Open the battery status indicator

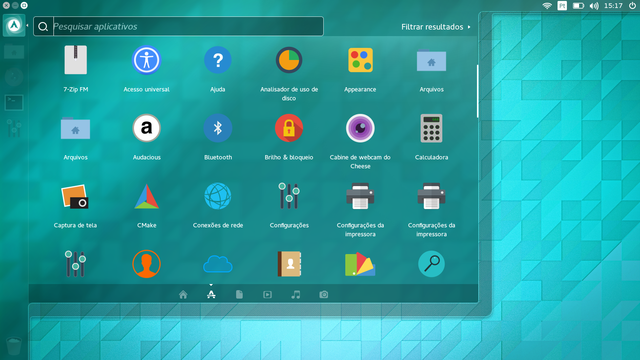[x=578, y=6]
